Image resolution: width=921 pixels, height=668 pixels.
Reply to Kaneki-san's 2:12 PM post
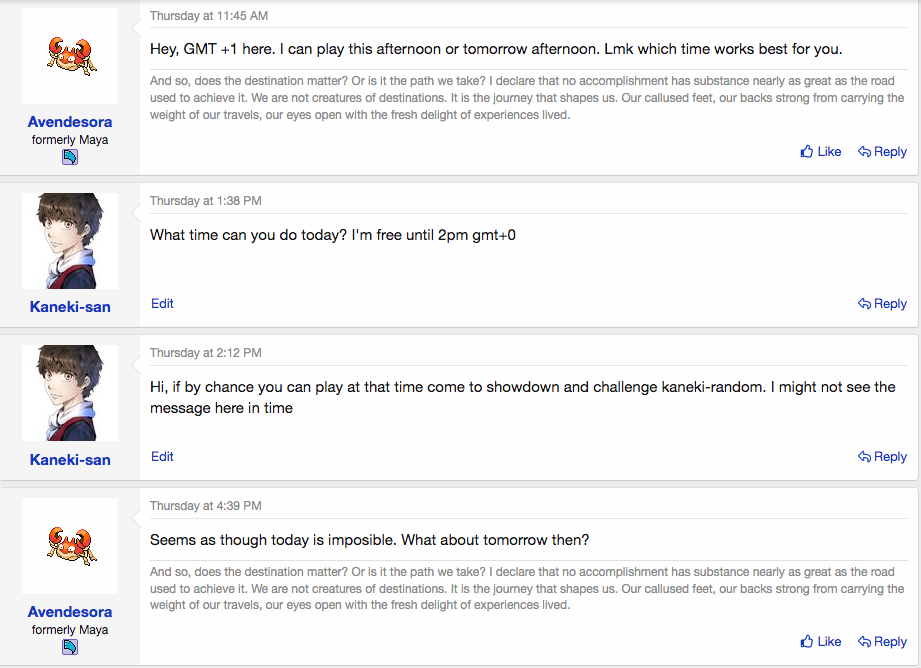pos(882,456)
